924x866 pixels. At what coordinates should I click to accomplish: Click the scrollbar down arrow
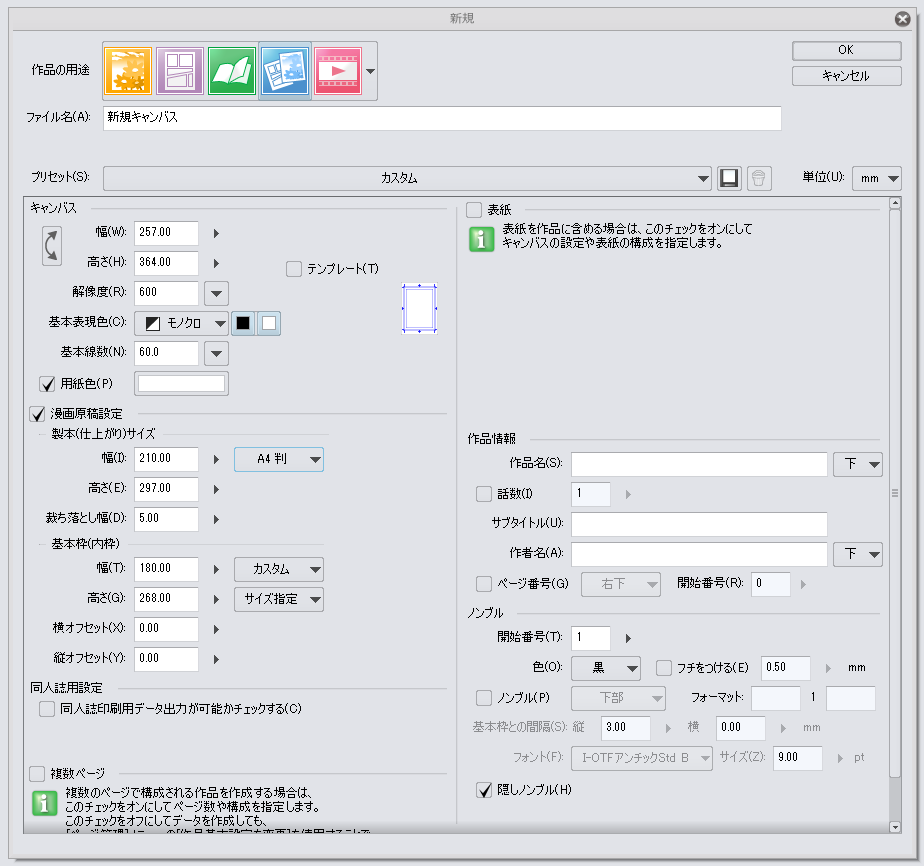[895, 827]
